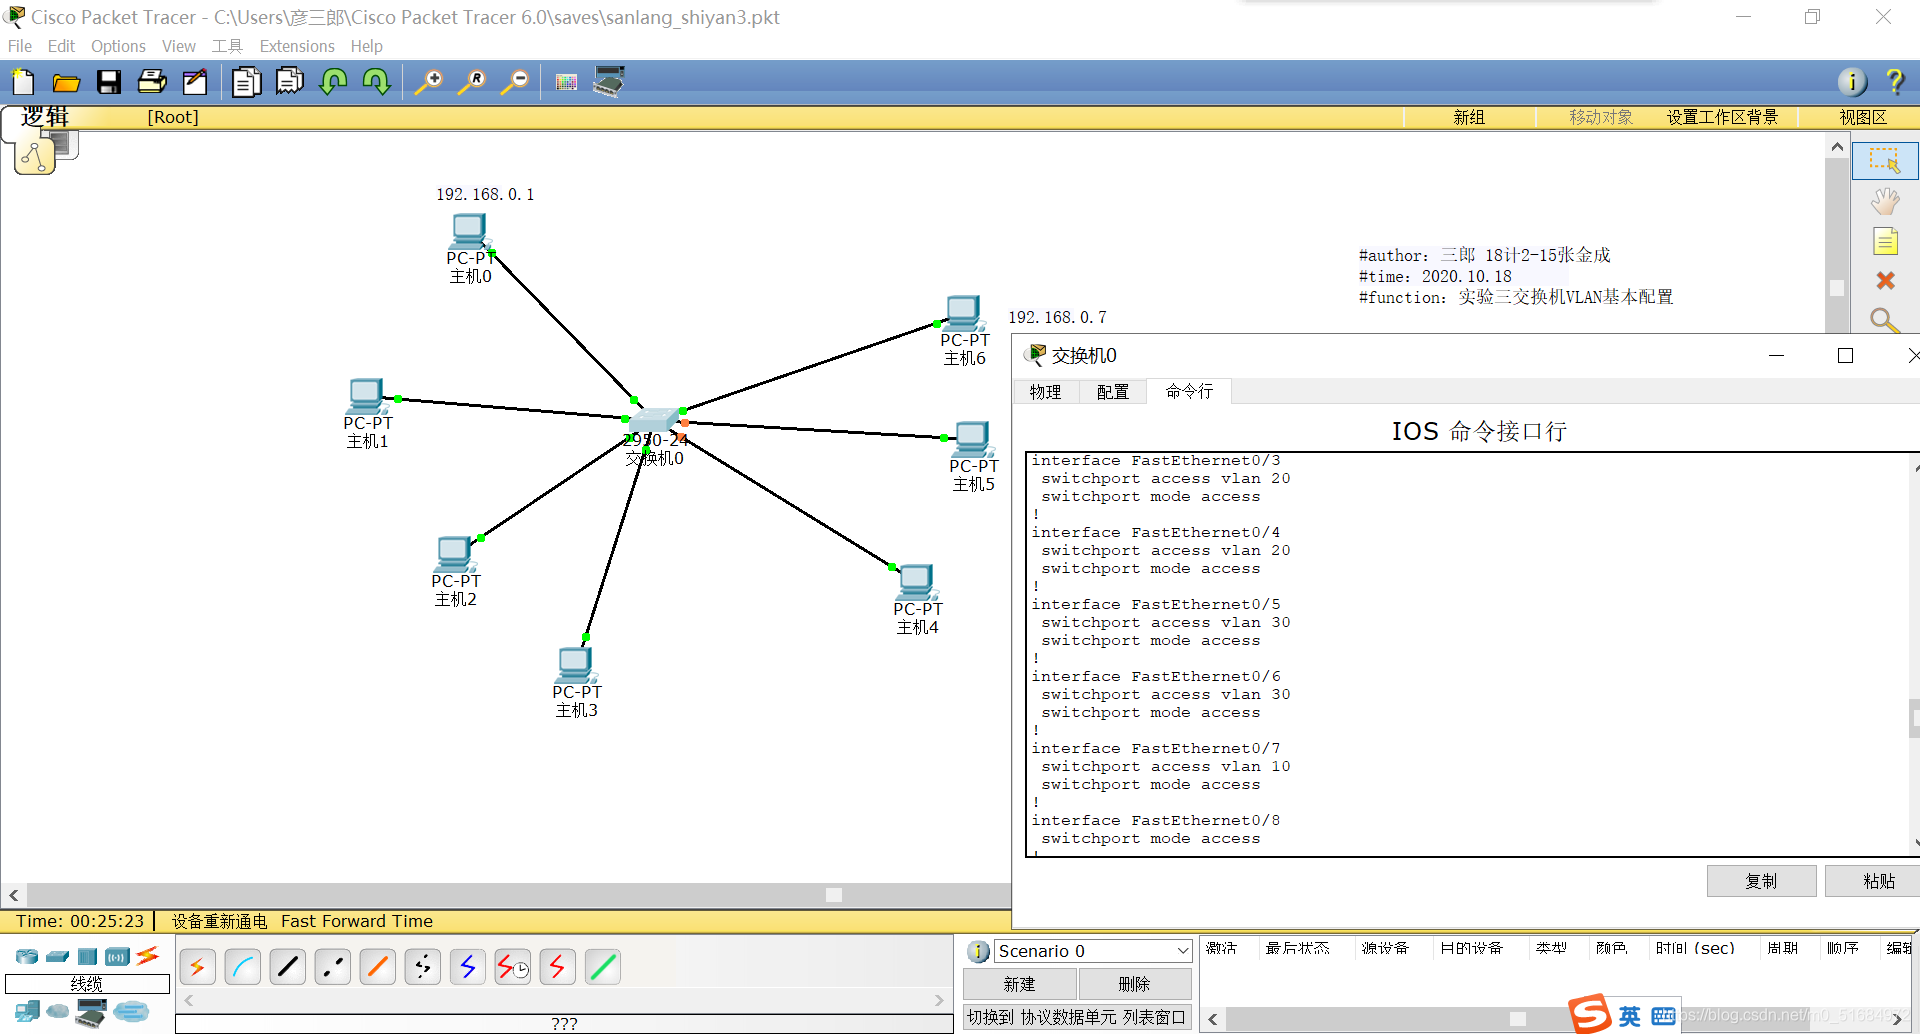This screenshot has width=1920, height=1034.
Task: Print the workspace using printer icon
Action: pos(152,82)
